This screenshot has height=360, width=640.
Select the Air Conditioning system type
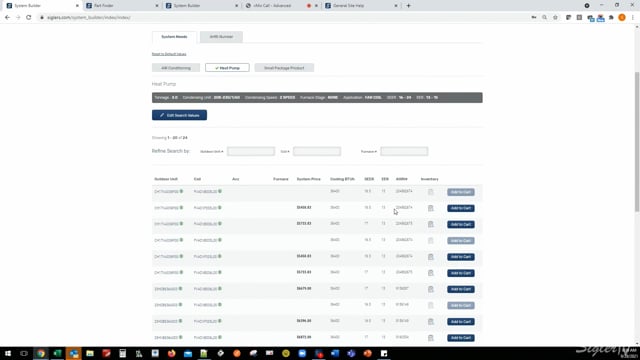click(176, 68)
